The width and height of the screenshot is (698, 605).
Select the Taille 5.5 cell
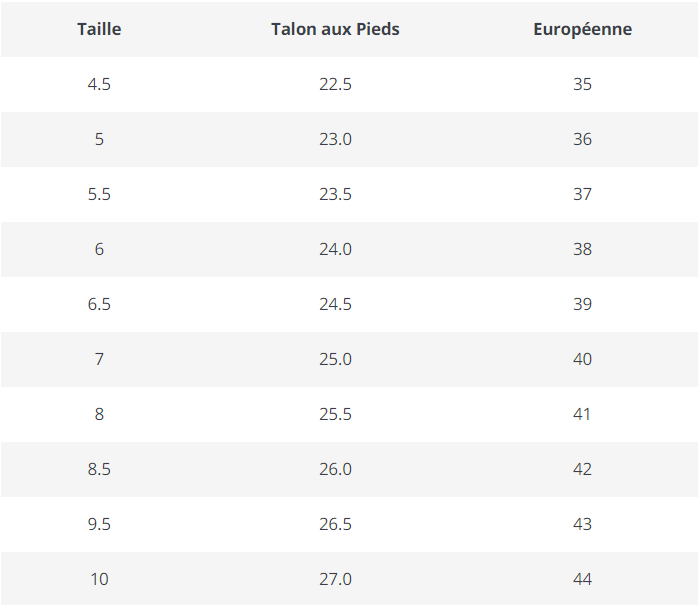(99, 194)
